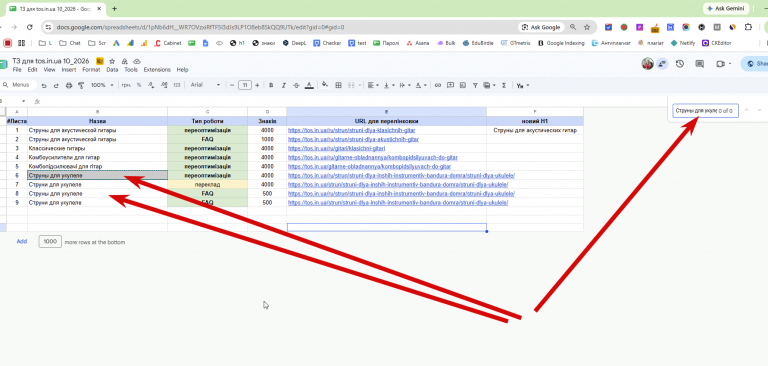Search the Menus box in toolbar
This screenshot has height=366, width=768.
tap(19, 85)
